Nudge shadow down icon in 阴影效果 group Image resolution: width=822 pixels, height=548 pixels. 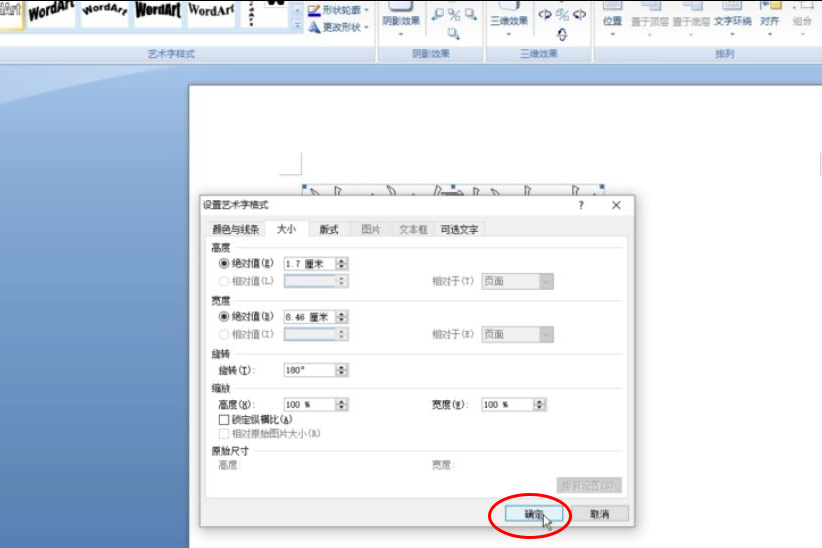[454, 34]
